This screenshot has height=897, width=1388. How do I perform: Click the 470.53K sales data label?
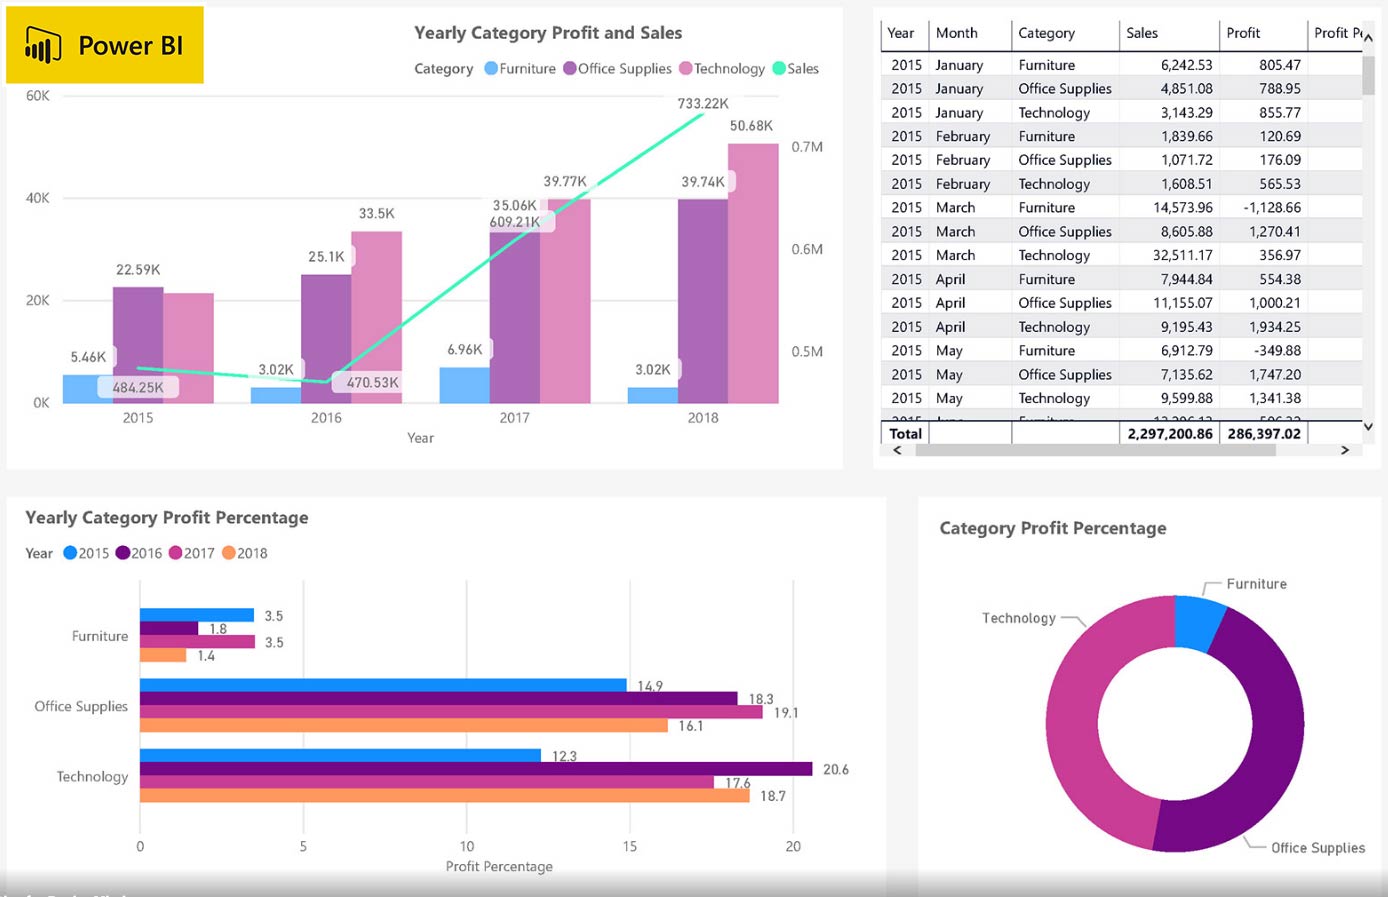coord(372,382)
